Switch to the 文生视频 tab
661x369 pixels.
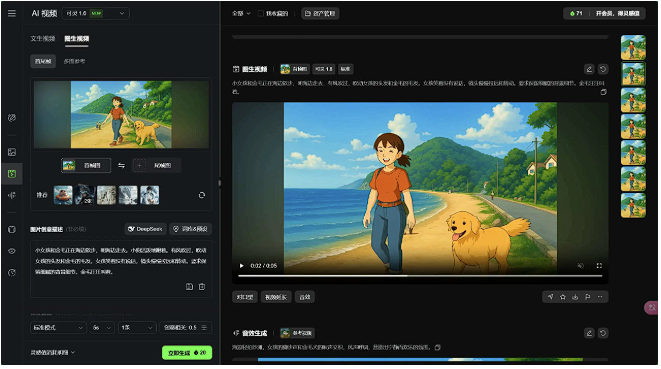point(43,38)
